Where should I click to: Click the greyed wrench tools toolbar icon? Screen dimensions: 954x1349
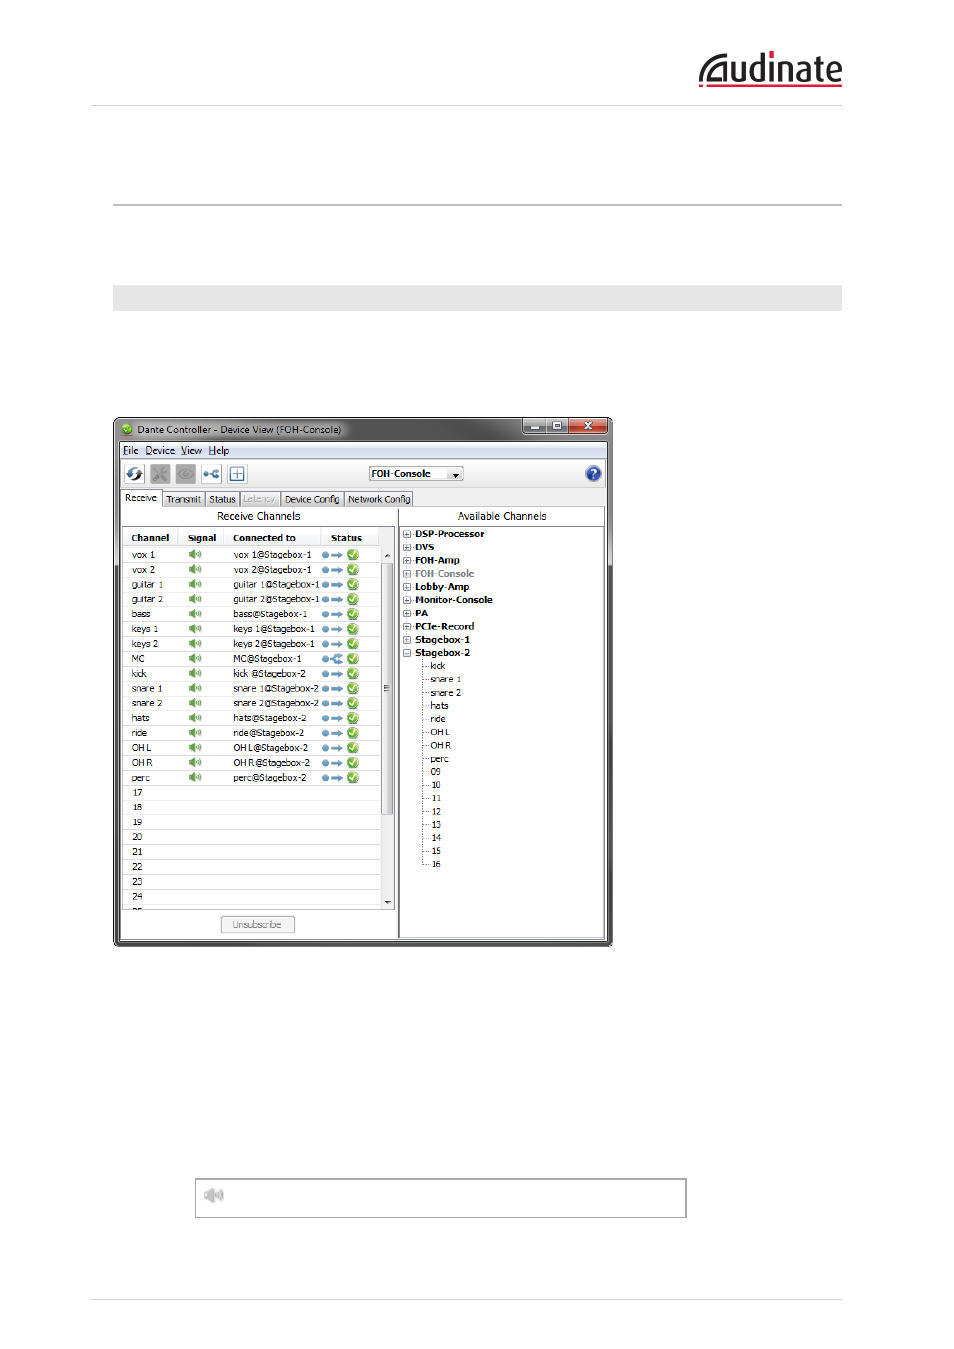coord(160,474)
